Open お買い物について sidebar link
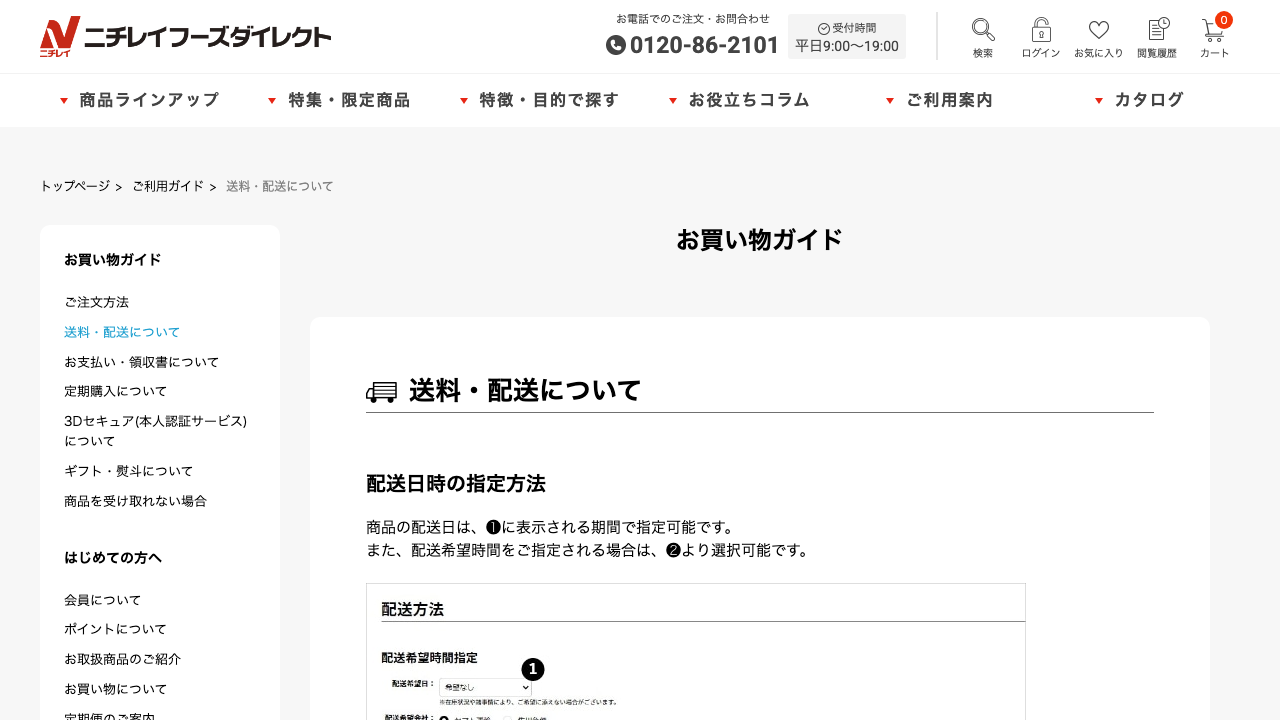 click(x=116, y=689)
